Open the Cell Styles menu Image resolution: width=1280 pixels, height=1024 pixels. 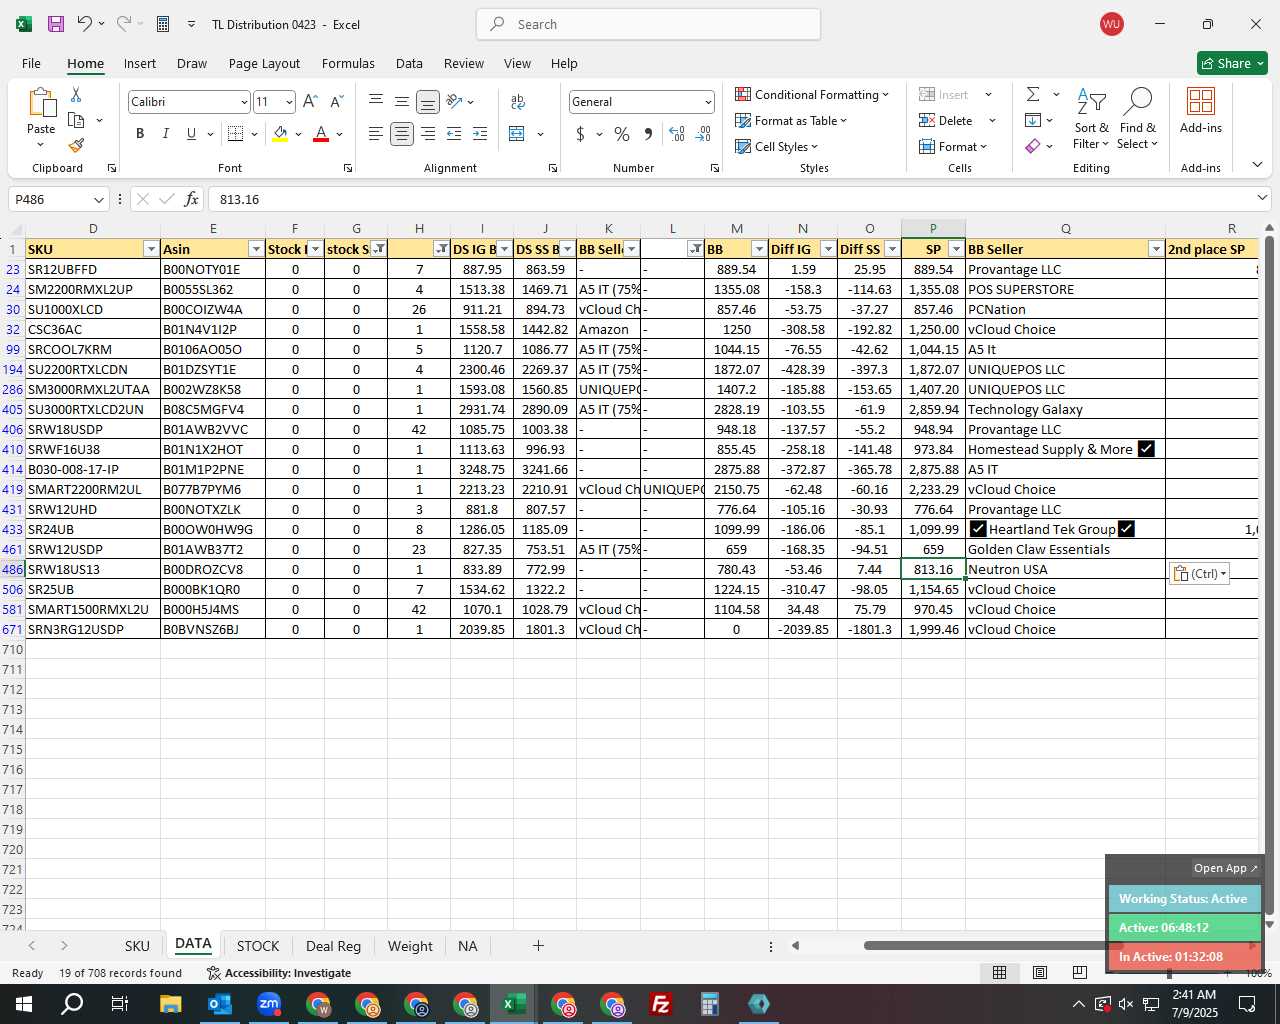(776, 146)
